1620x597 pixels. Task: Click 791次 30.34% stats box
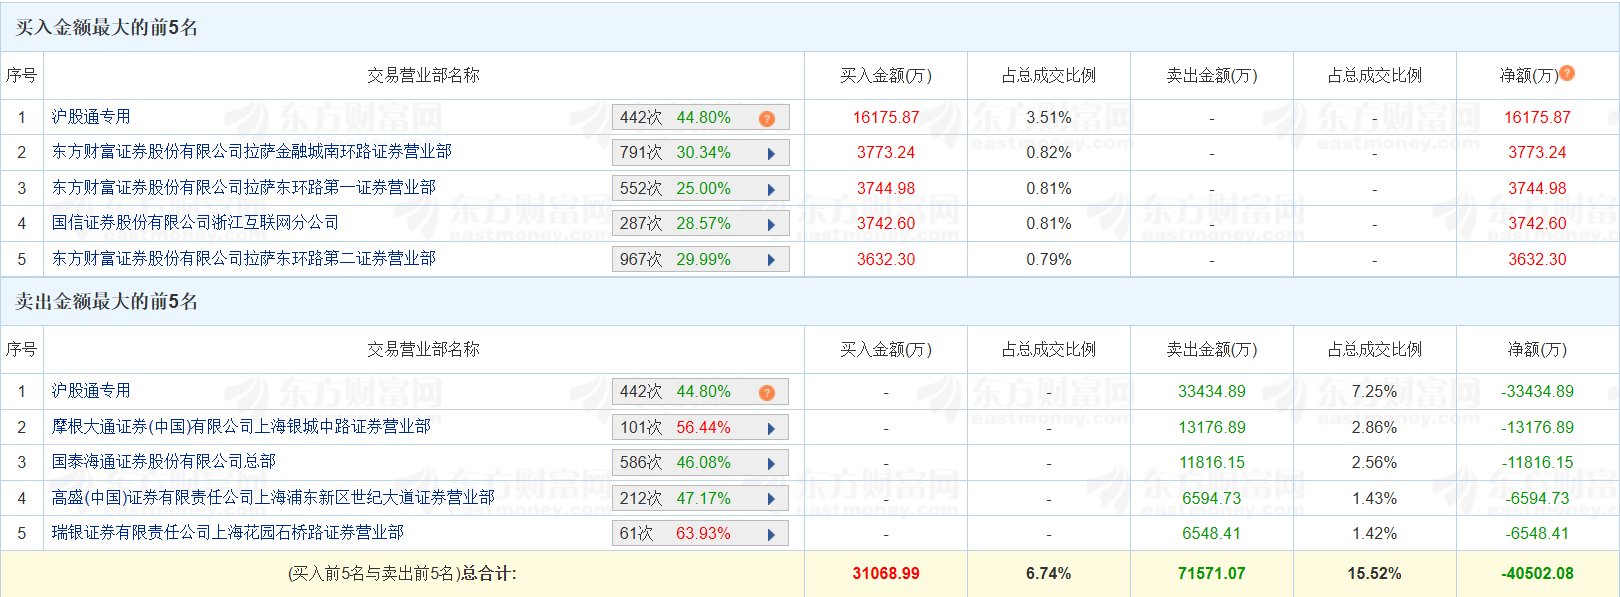click(x=701, y=153)
